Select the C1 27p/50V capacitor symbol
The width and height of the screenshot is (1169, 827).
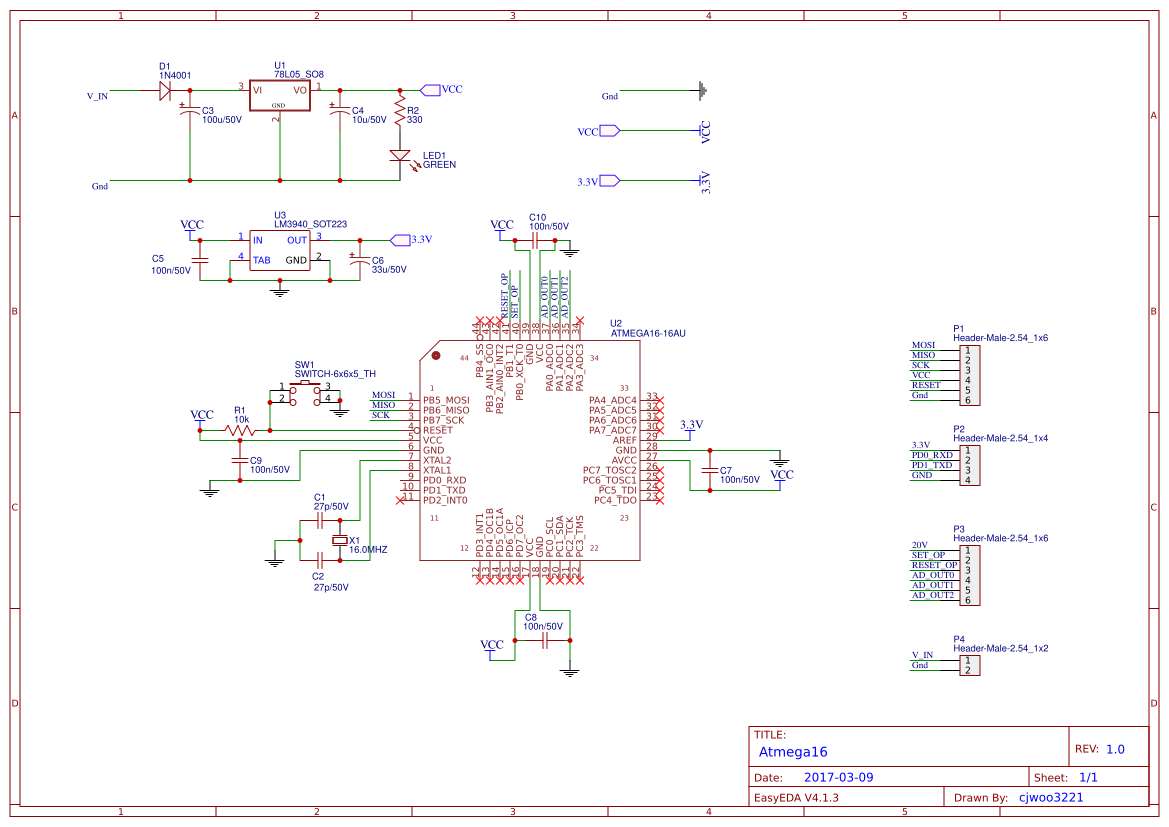click(320, 521)
